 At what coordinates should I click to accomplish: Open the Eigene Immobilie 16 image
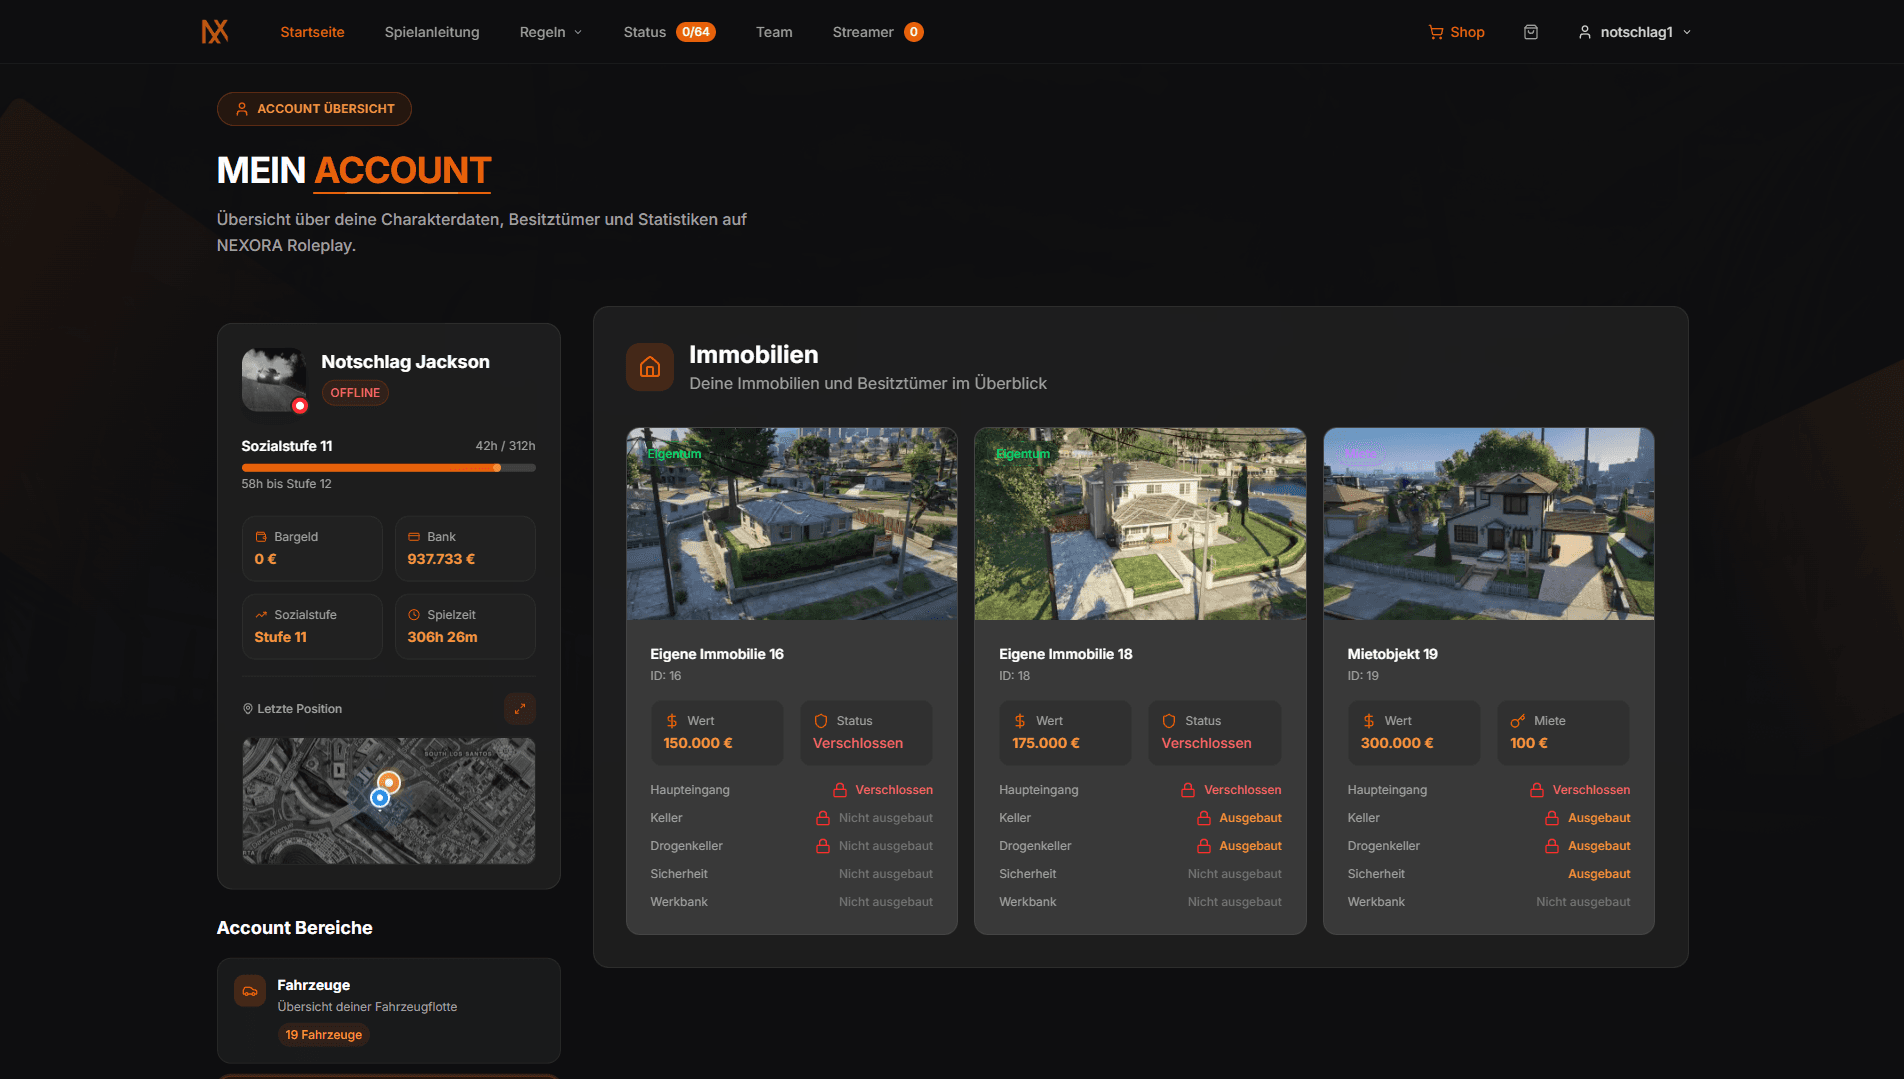click(791, 524)
